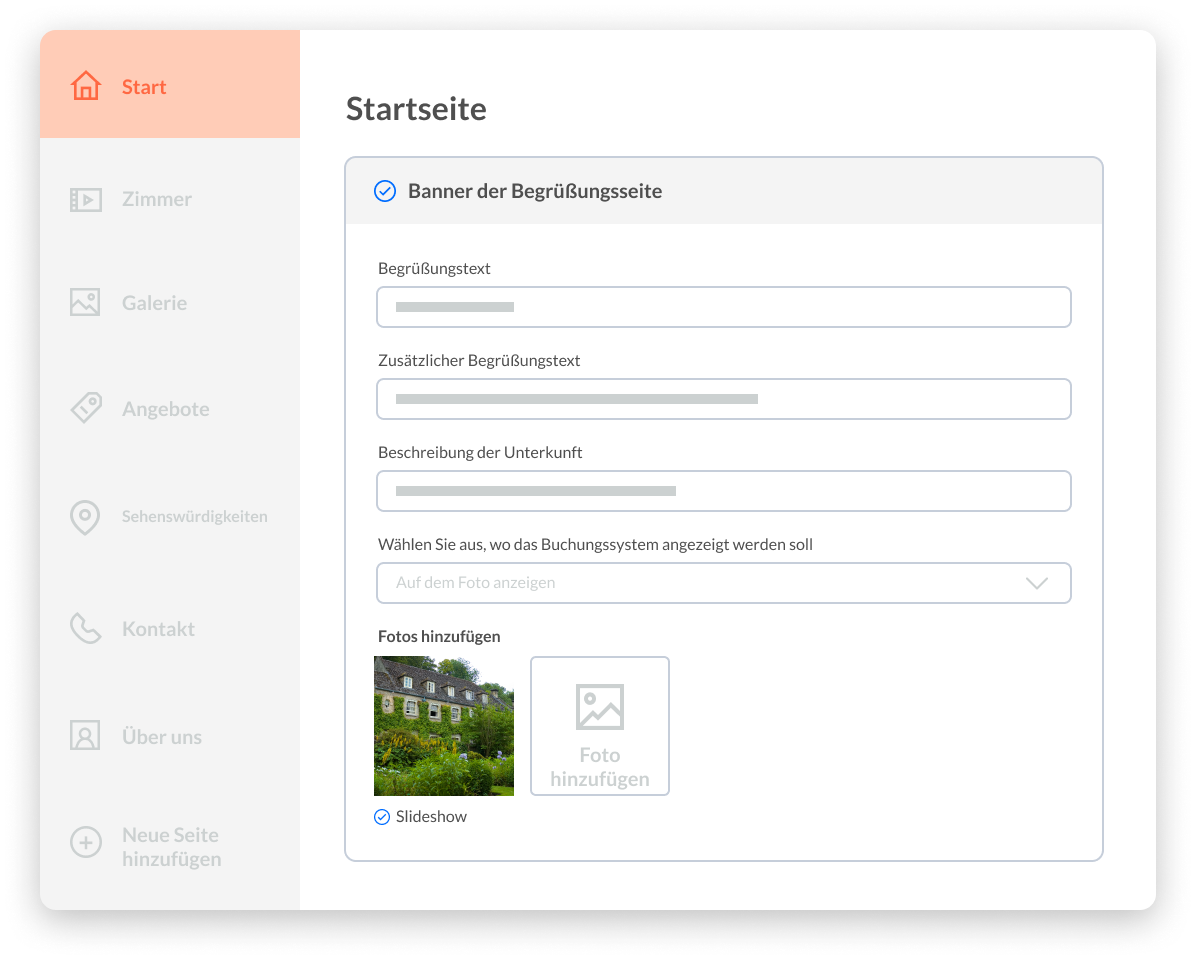
Task: Add a page via Neue Seite hinzufügen
Action: pos(170,847)
